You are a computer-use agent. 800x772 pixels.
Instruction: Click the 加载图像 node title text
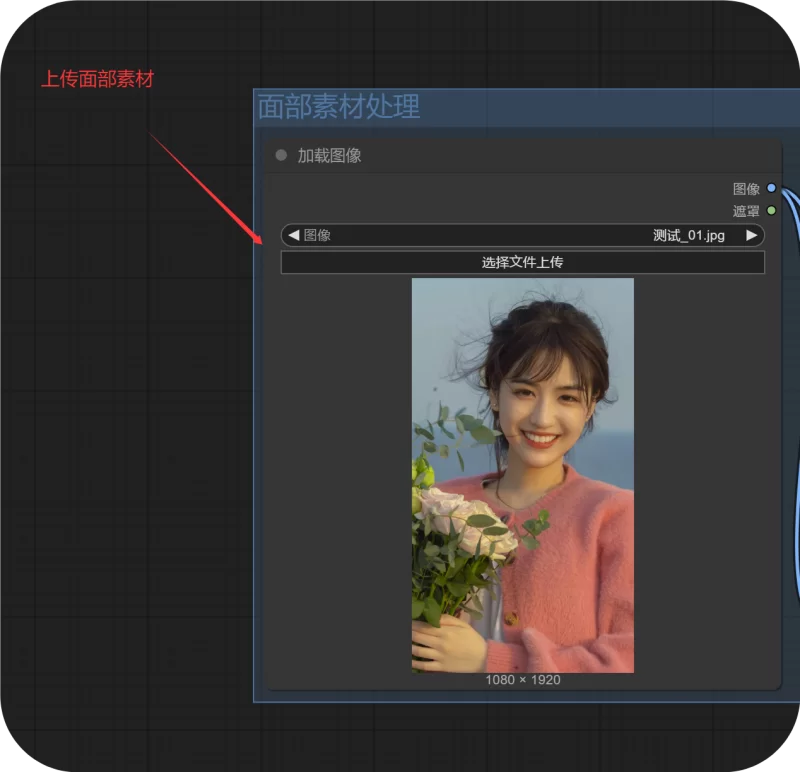click(x=329, y=156)
